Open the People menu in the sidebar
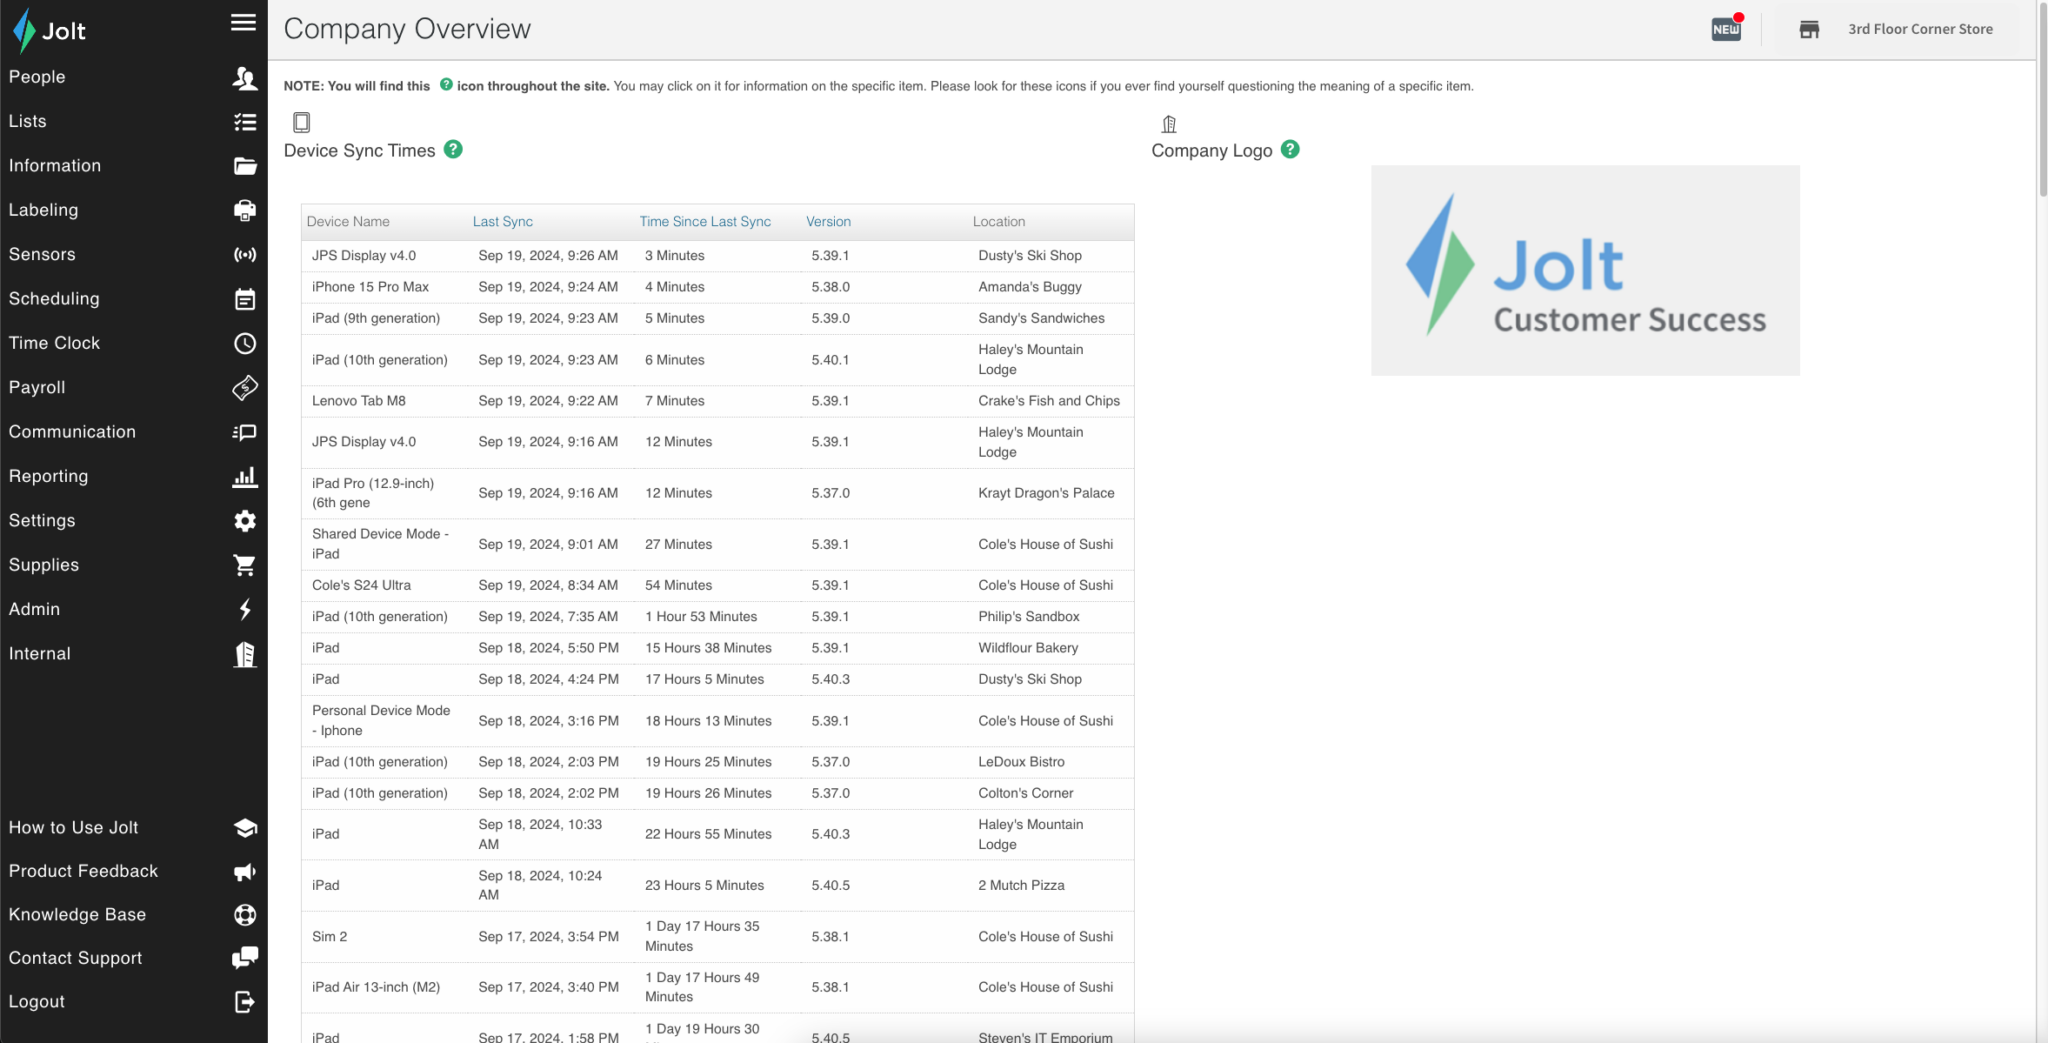This screenshot has height=1043, width=2048. (37, 77)
